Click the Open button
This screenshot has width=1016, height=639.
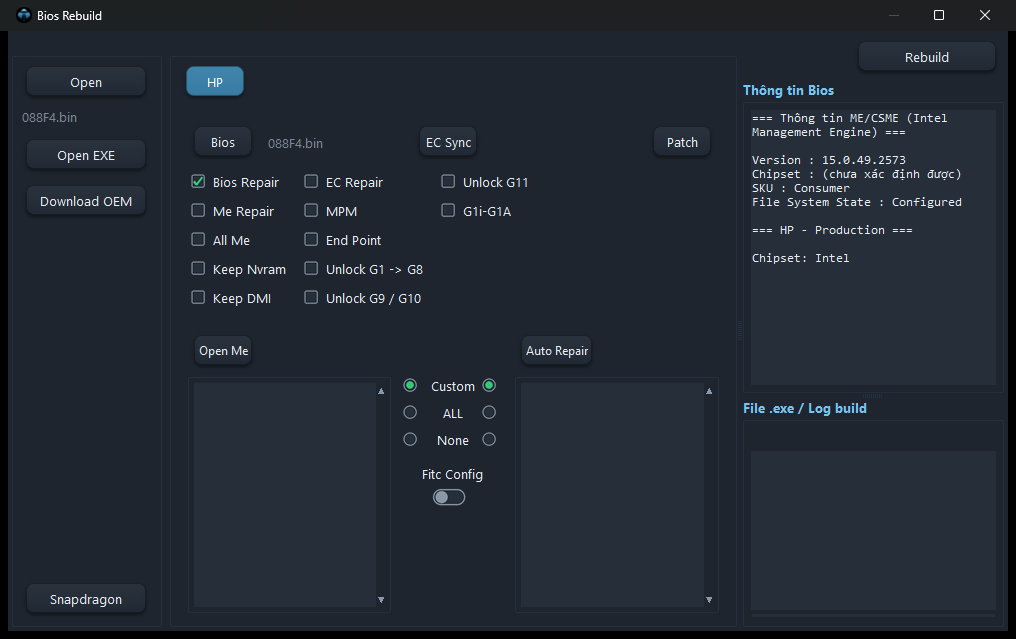coord(86,82)
